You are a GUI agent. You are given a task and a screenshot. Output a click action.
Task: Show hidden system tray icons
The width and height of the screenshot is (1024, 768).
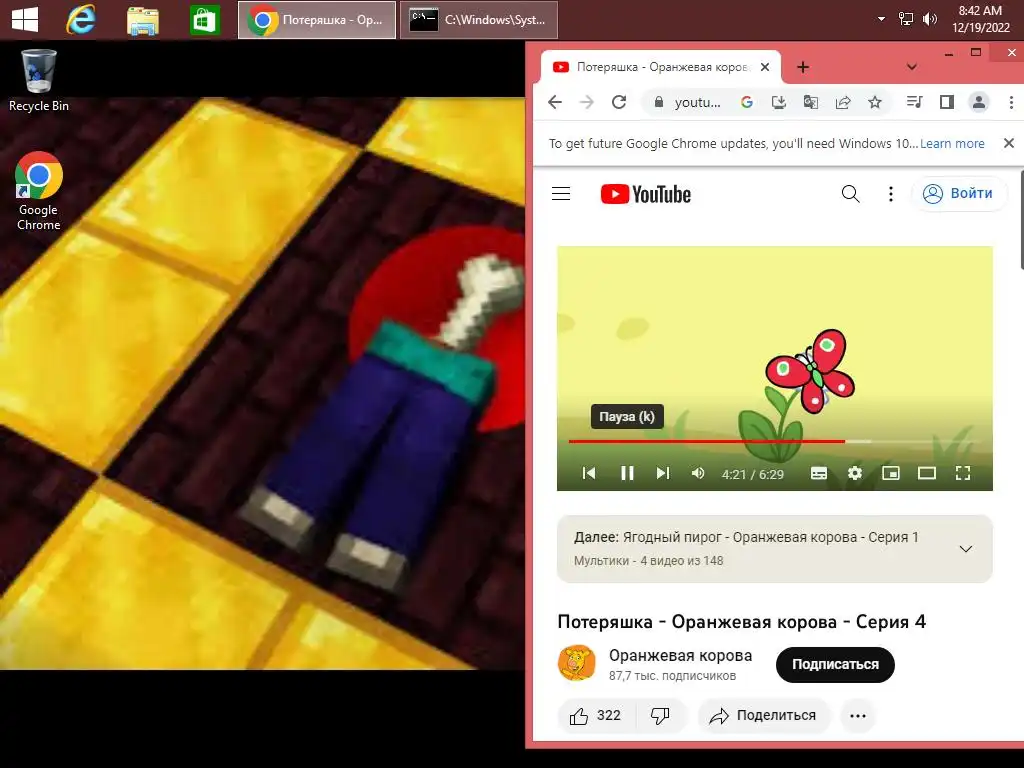tap(881, 19)
